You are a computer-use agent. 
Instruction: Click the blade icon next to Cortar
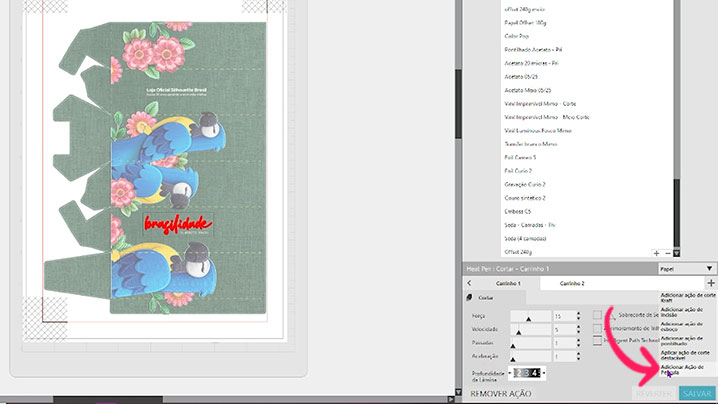coord(469,298)
